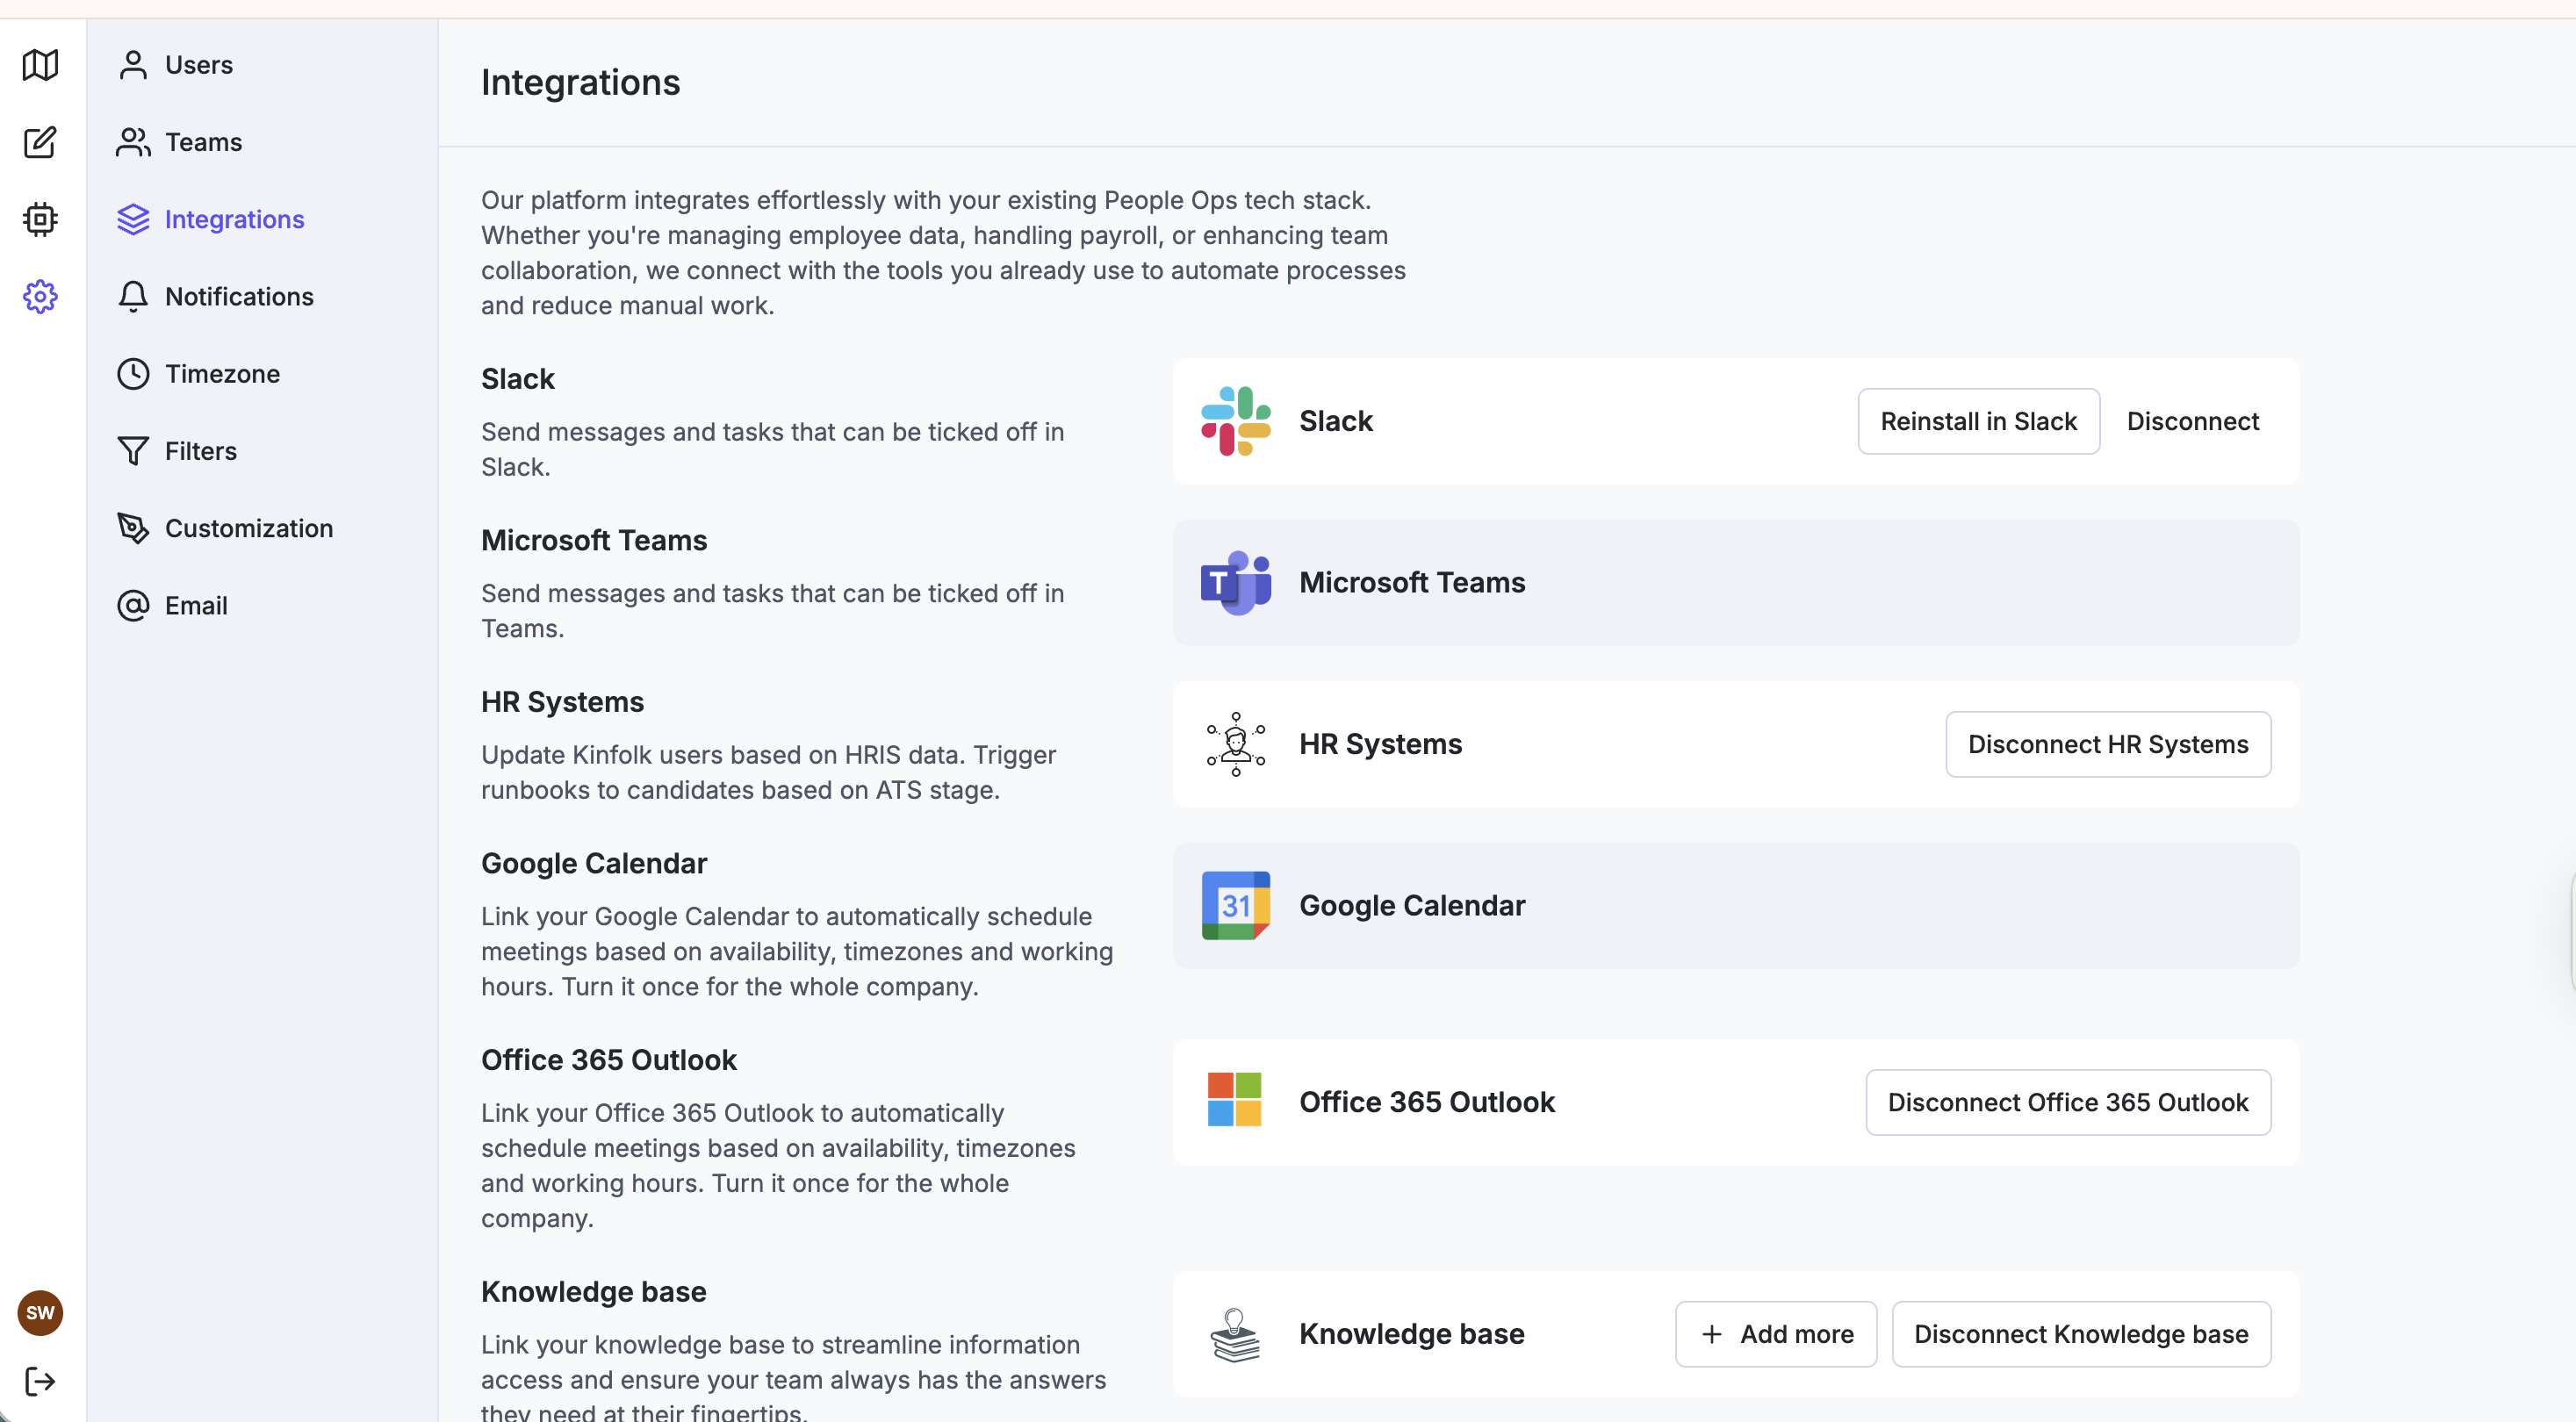2576x1422 pixels.
Task: Select the settings gear icon in left rail
Action: pyautogui.click(x=40, y=296)
